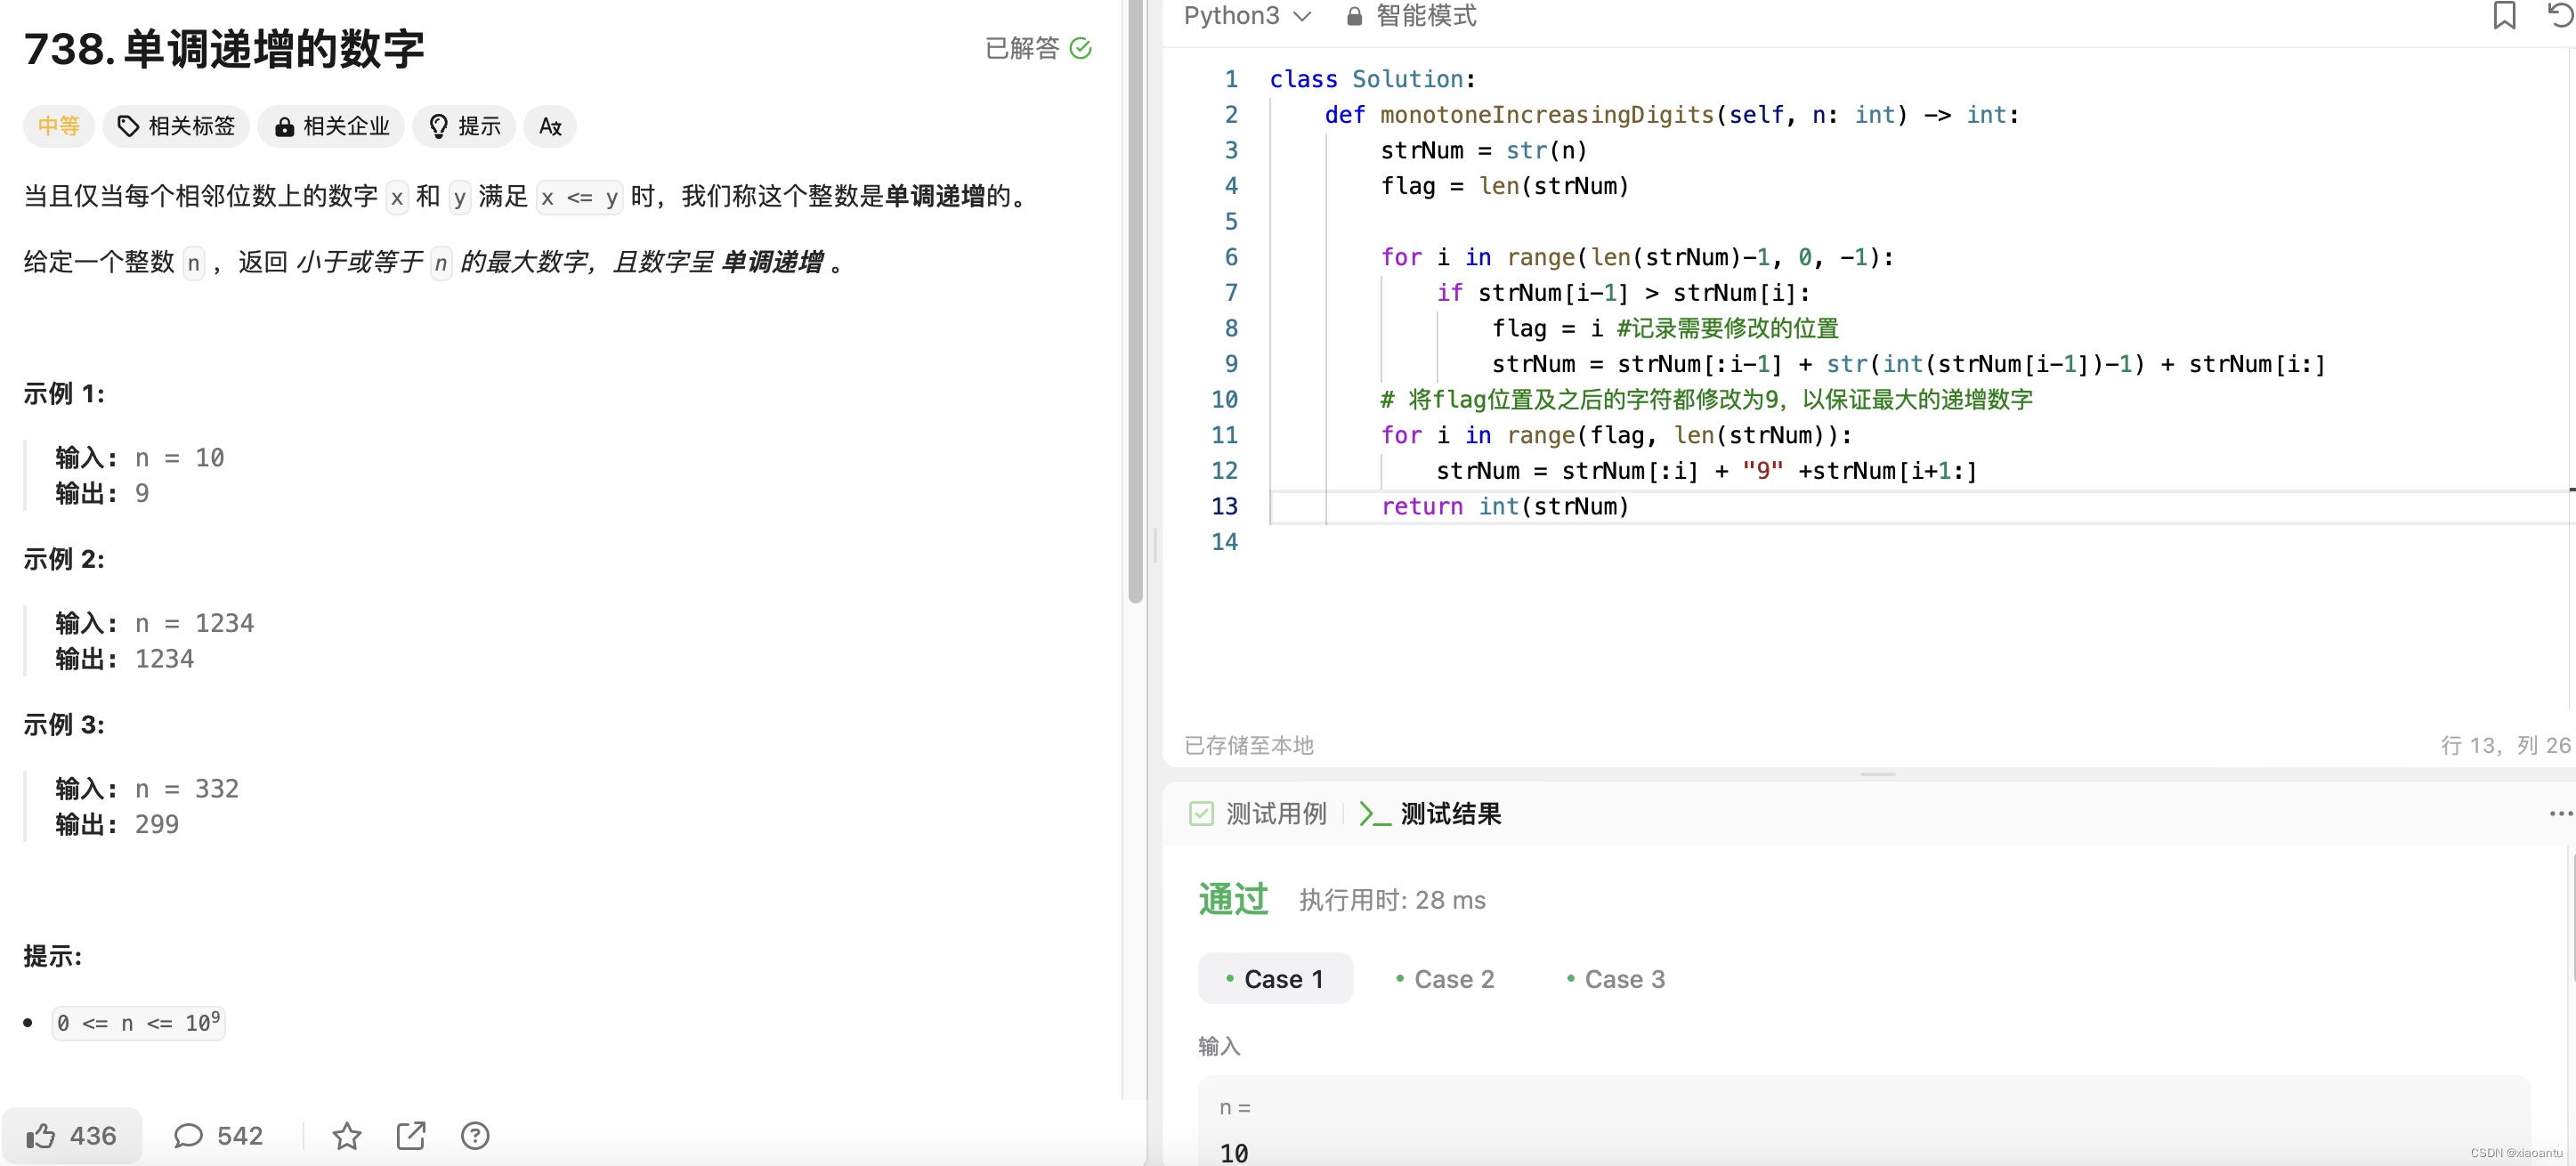2576x1166 pixels.
Task: Click the problem title 738. 单调递增的数字
Action: [224, 48]
